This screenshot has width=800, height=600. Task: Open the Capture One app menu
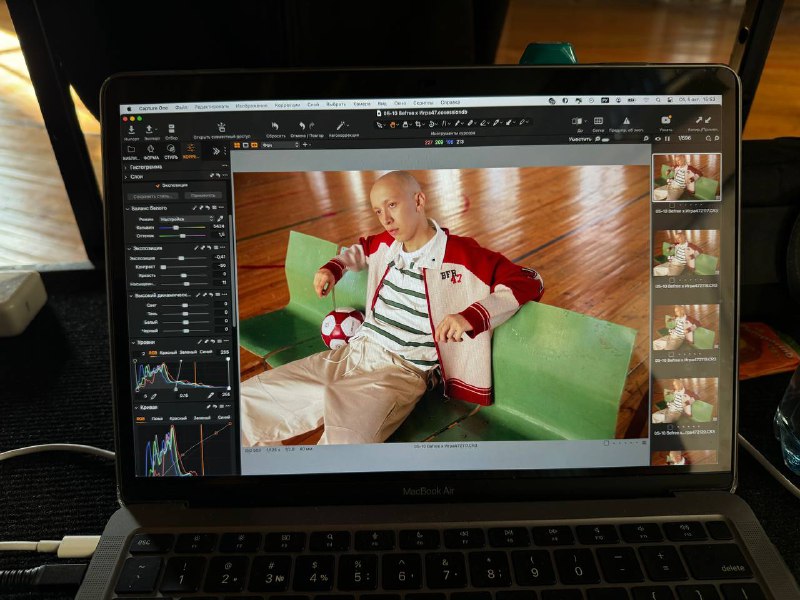pyautogui.click(x=153, y=108)
